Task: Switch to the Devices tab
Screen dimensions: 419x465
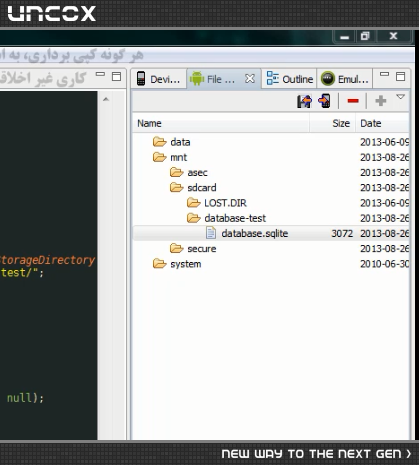Action: tap(158, 79)
